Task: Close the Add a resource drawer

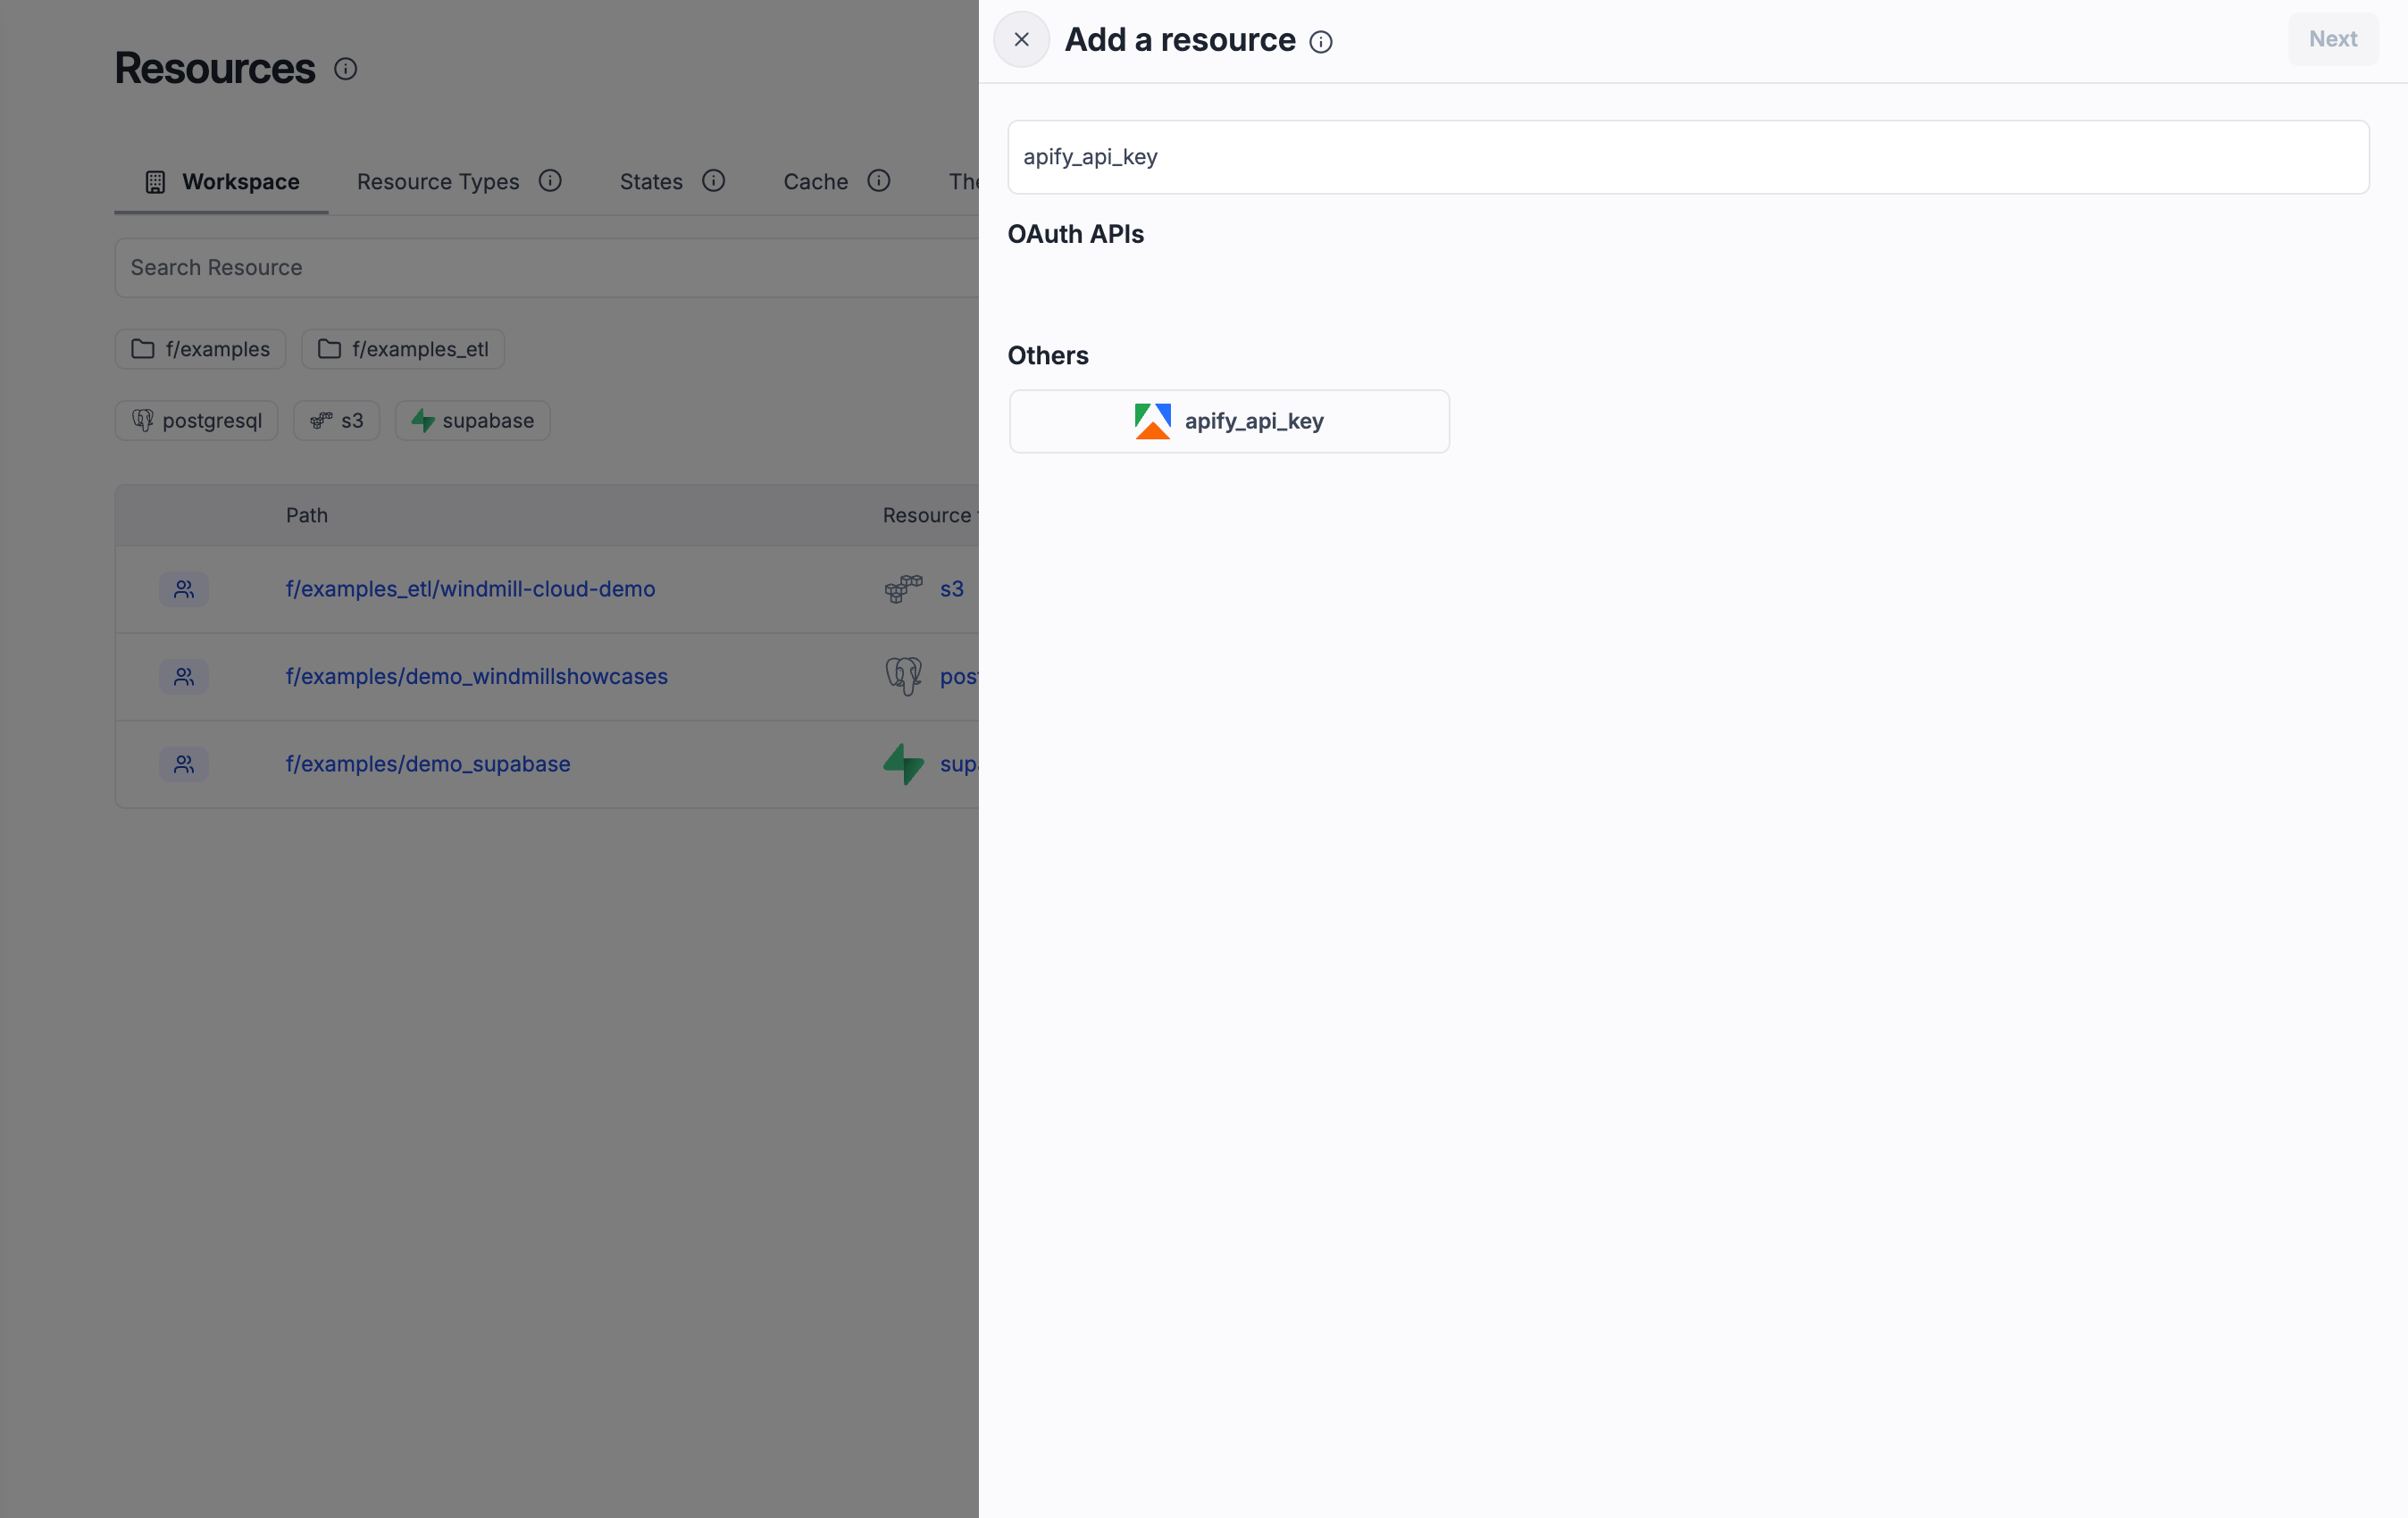Action: (1021, 39)
